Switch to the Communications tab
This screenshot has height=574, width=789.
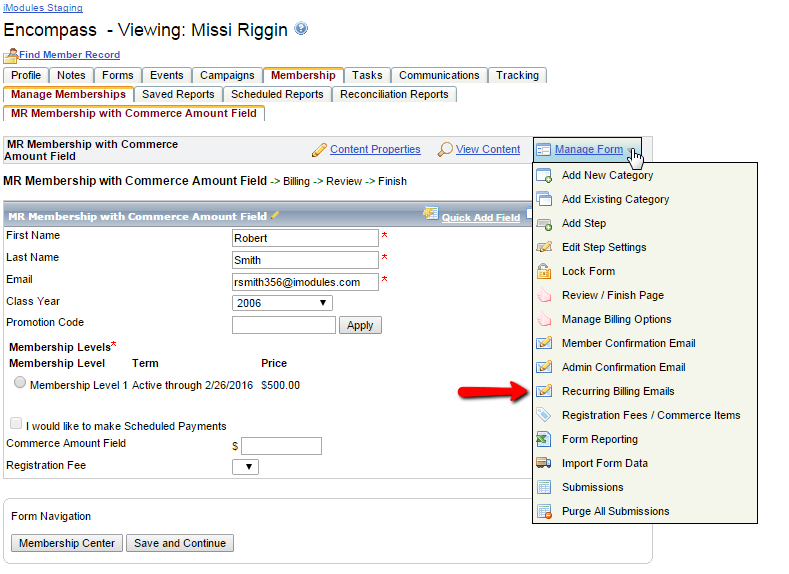439,75
